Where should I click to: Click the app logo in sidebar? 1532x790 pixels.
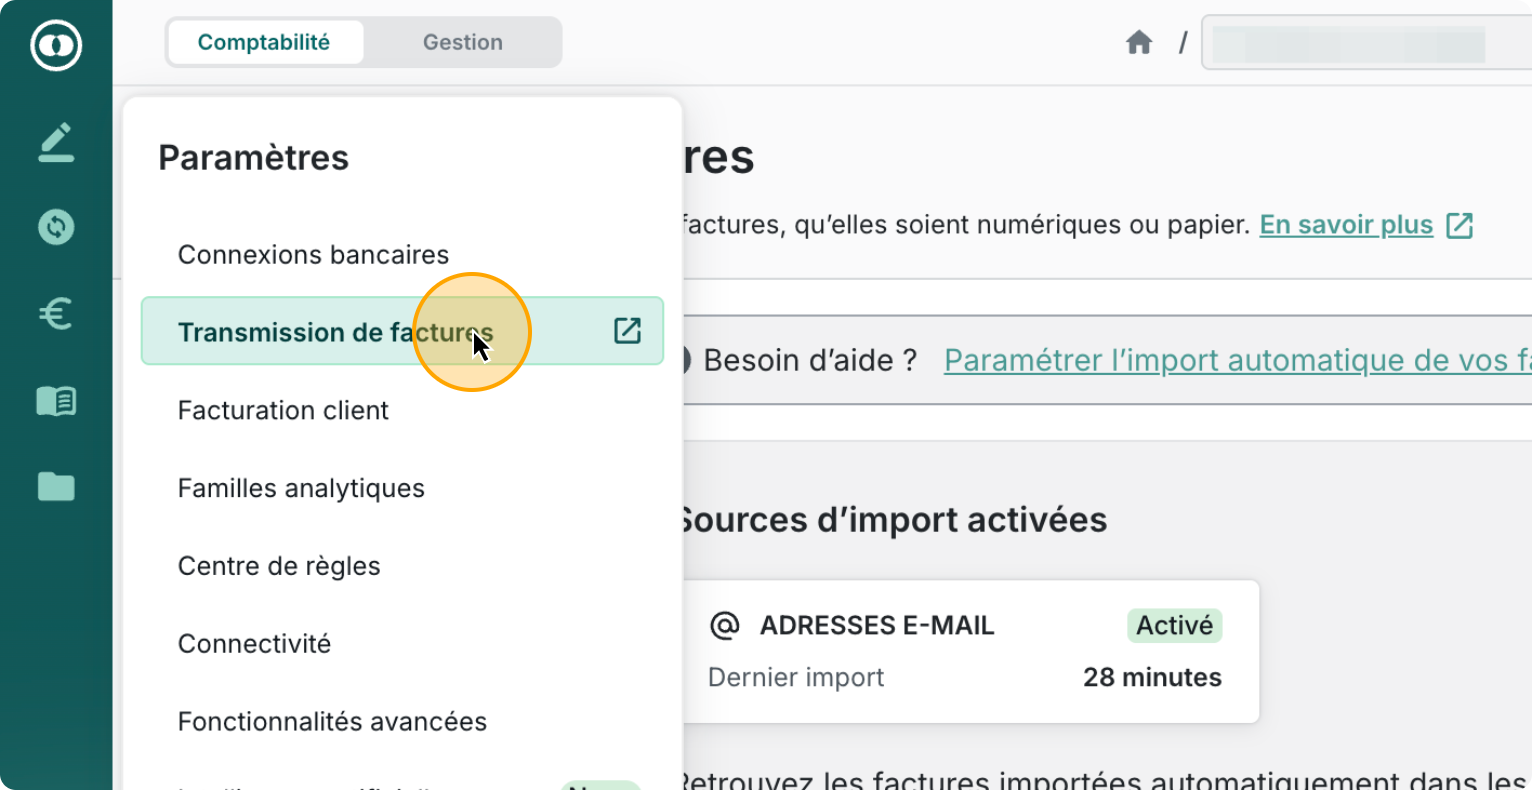pos(56,45)
